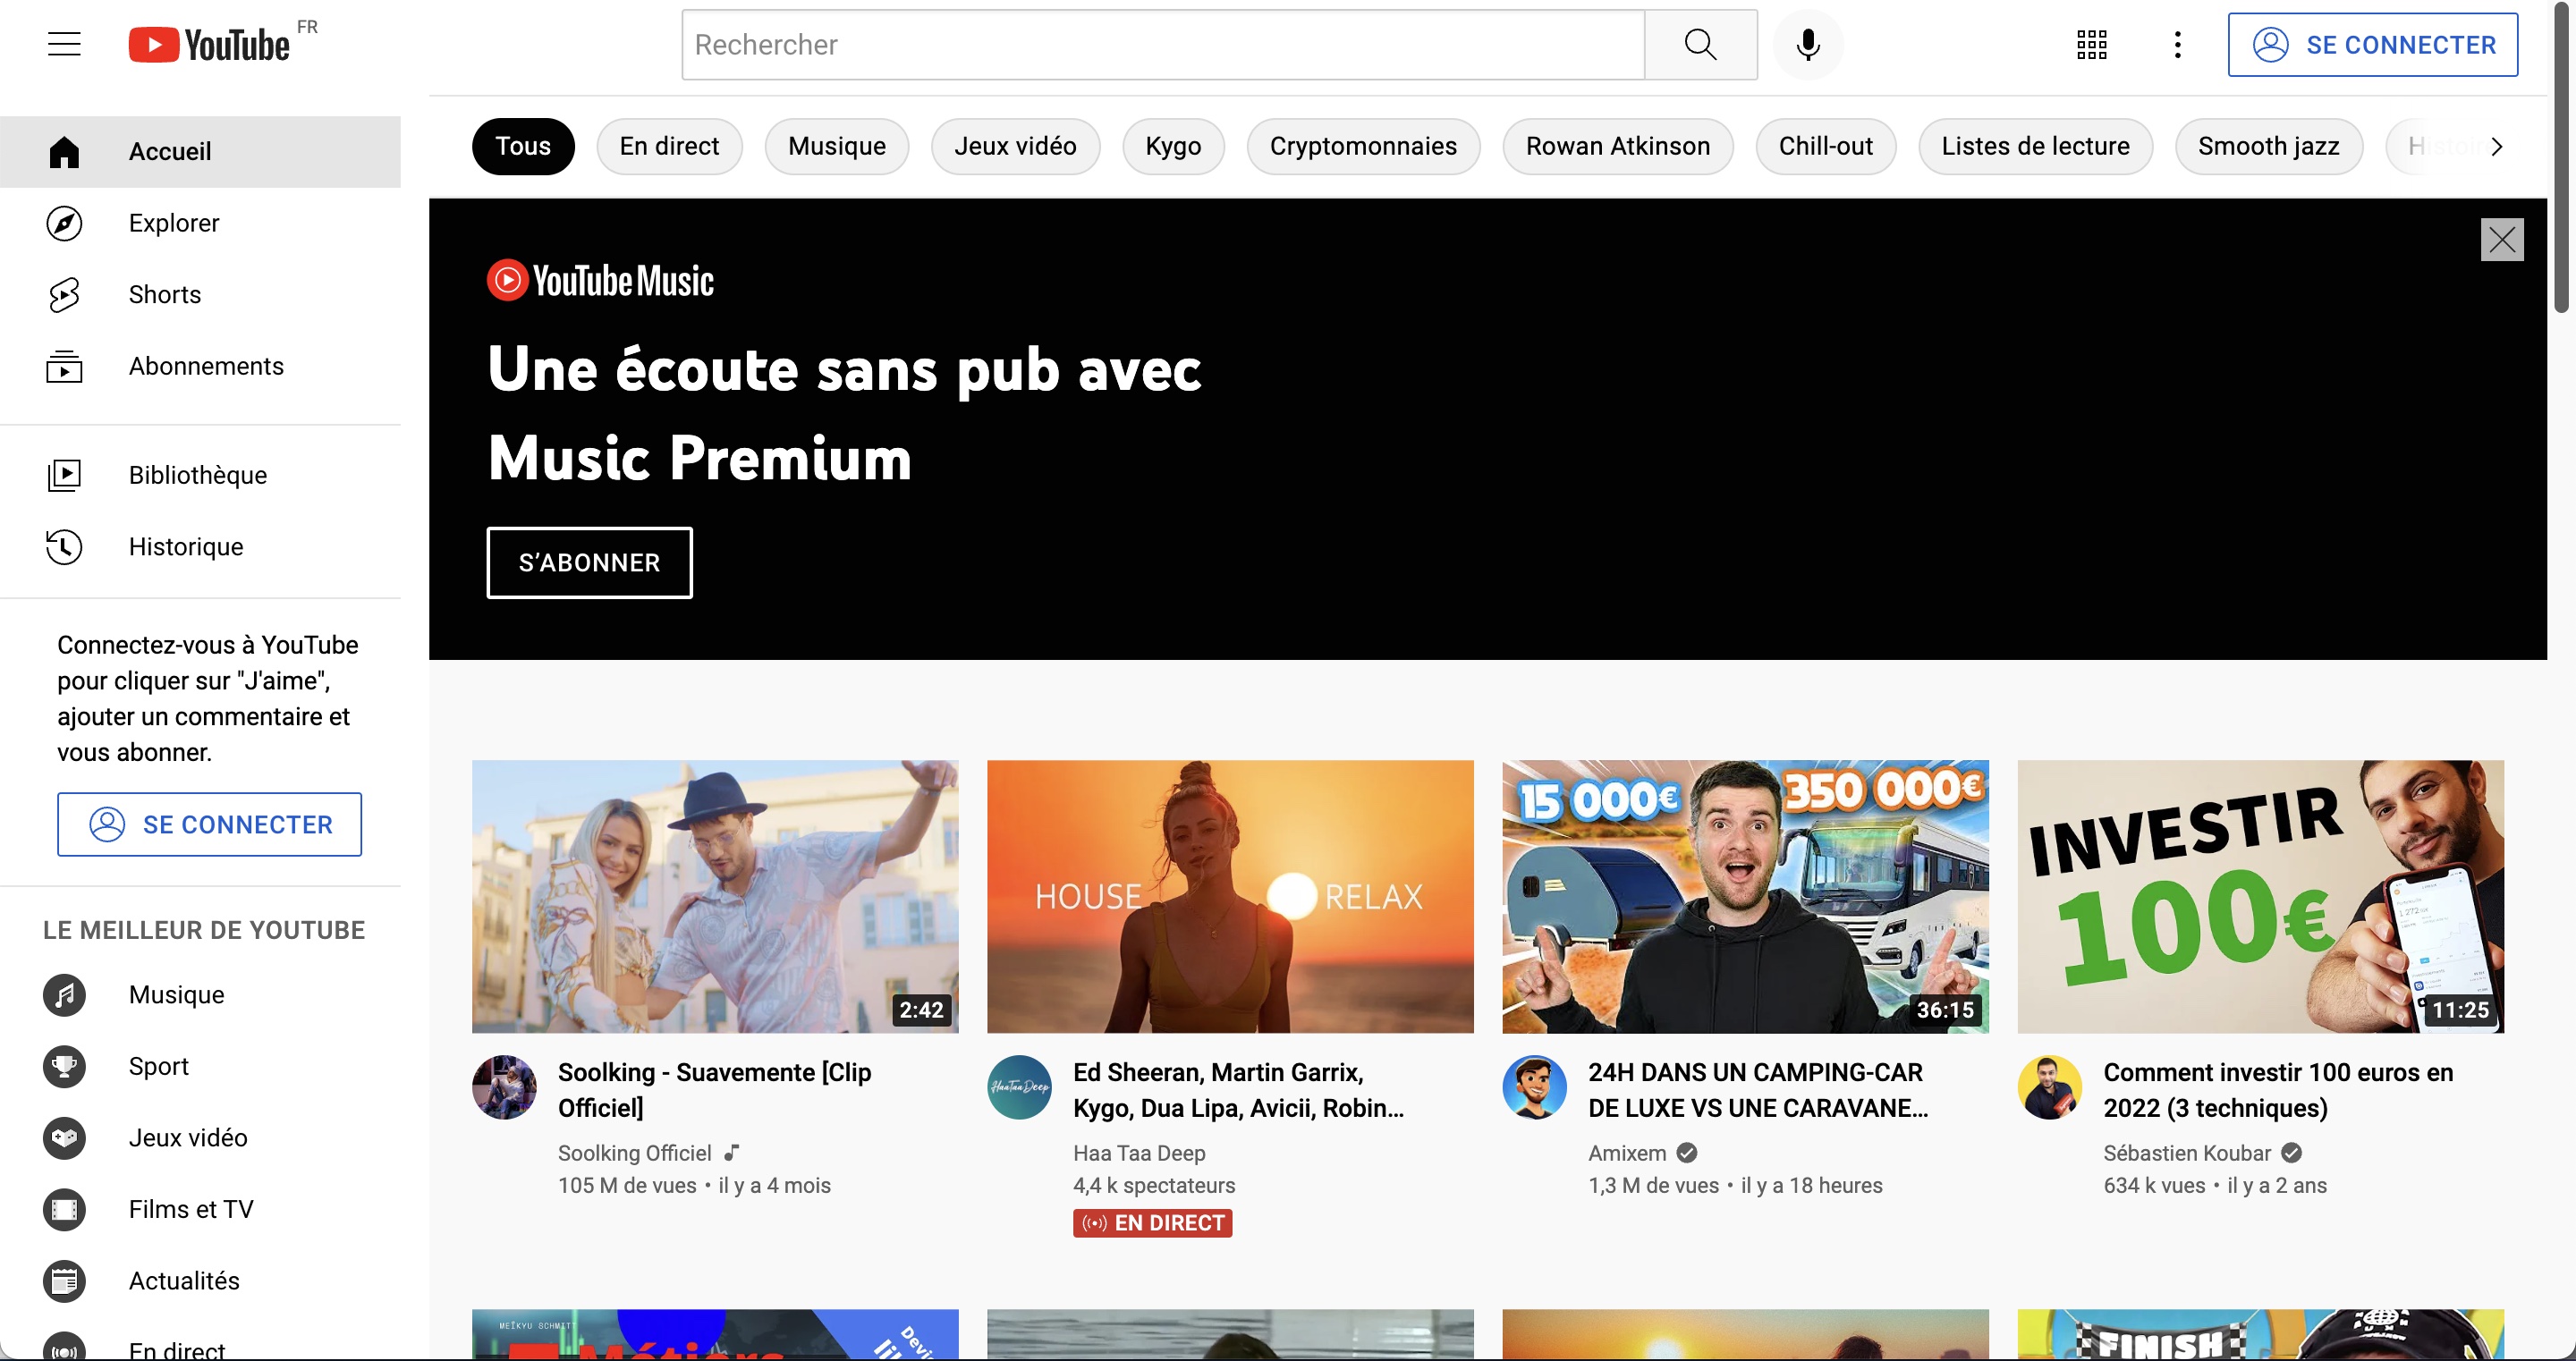Click Une écoute sans pub banner headline
This screenshot has width=2576, height=1361.
tap(844, 414)
